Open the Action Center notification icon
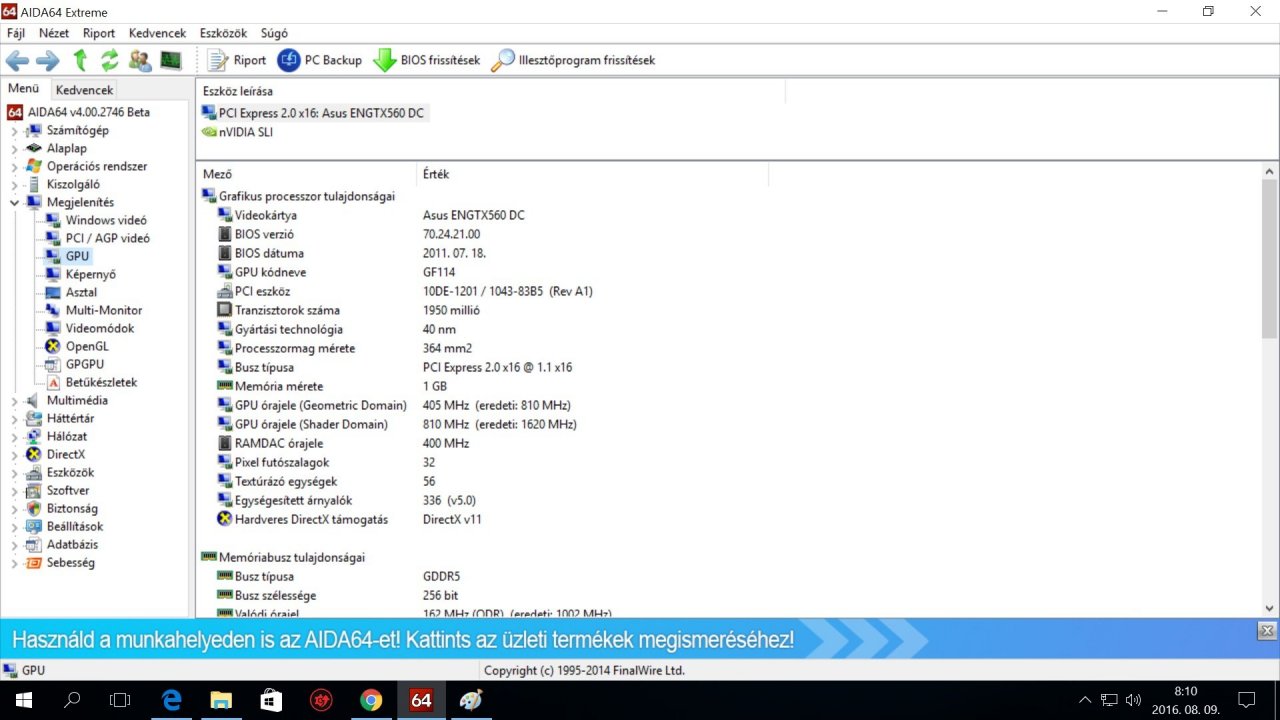The height and width of the screenshot is (720, 1280). 1246,700
